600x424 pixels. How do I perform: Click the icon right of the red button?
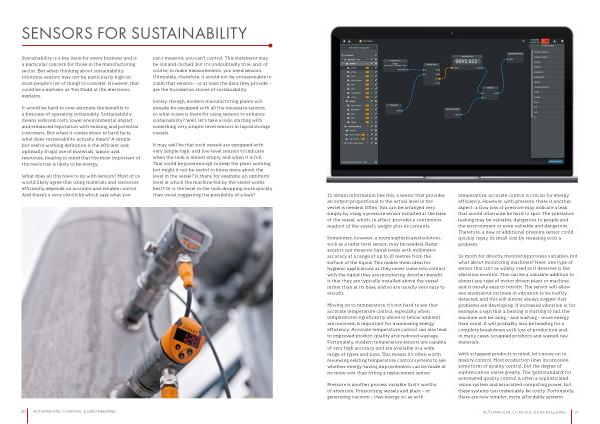(554, 41)
